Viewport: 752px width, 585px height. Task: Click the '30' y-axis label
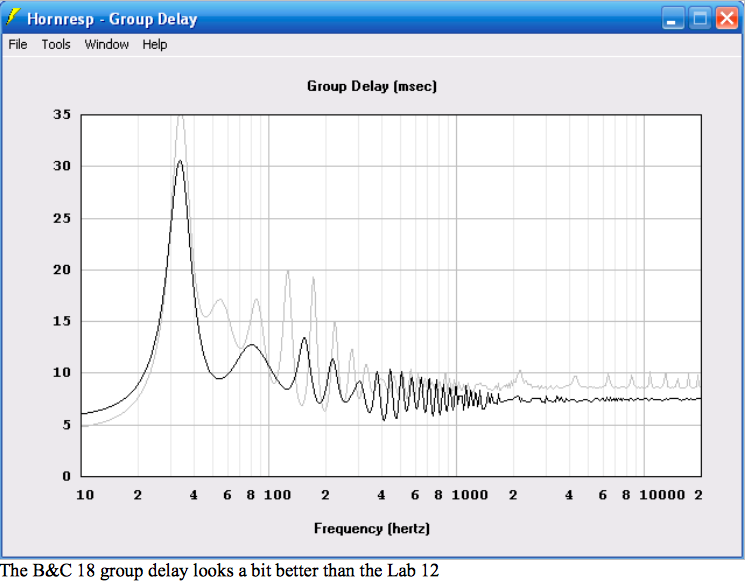pos(62,166)
